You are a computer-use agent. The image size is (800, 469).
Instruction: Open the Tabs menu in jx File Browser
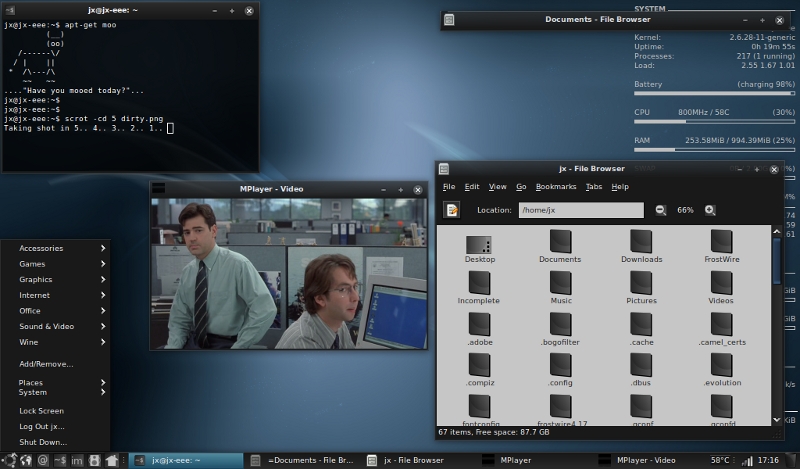tap(594, 187)
